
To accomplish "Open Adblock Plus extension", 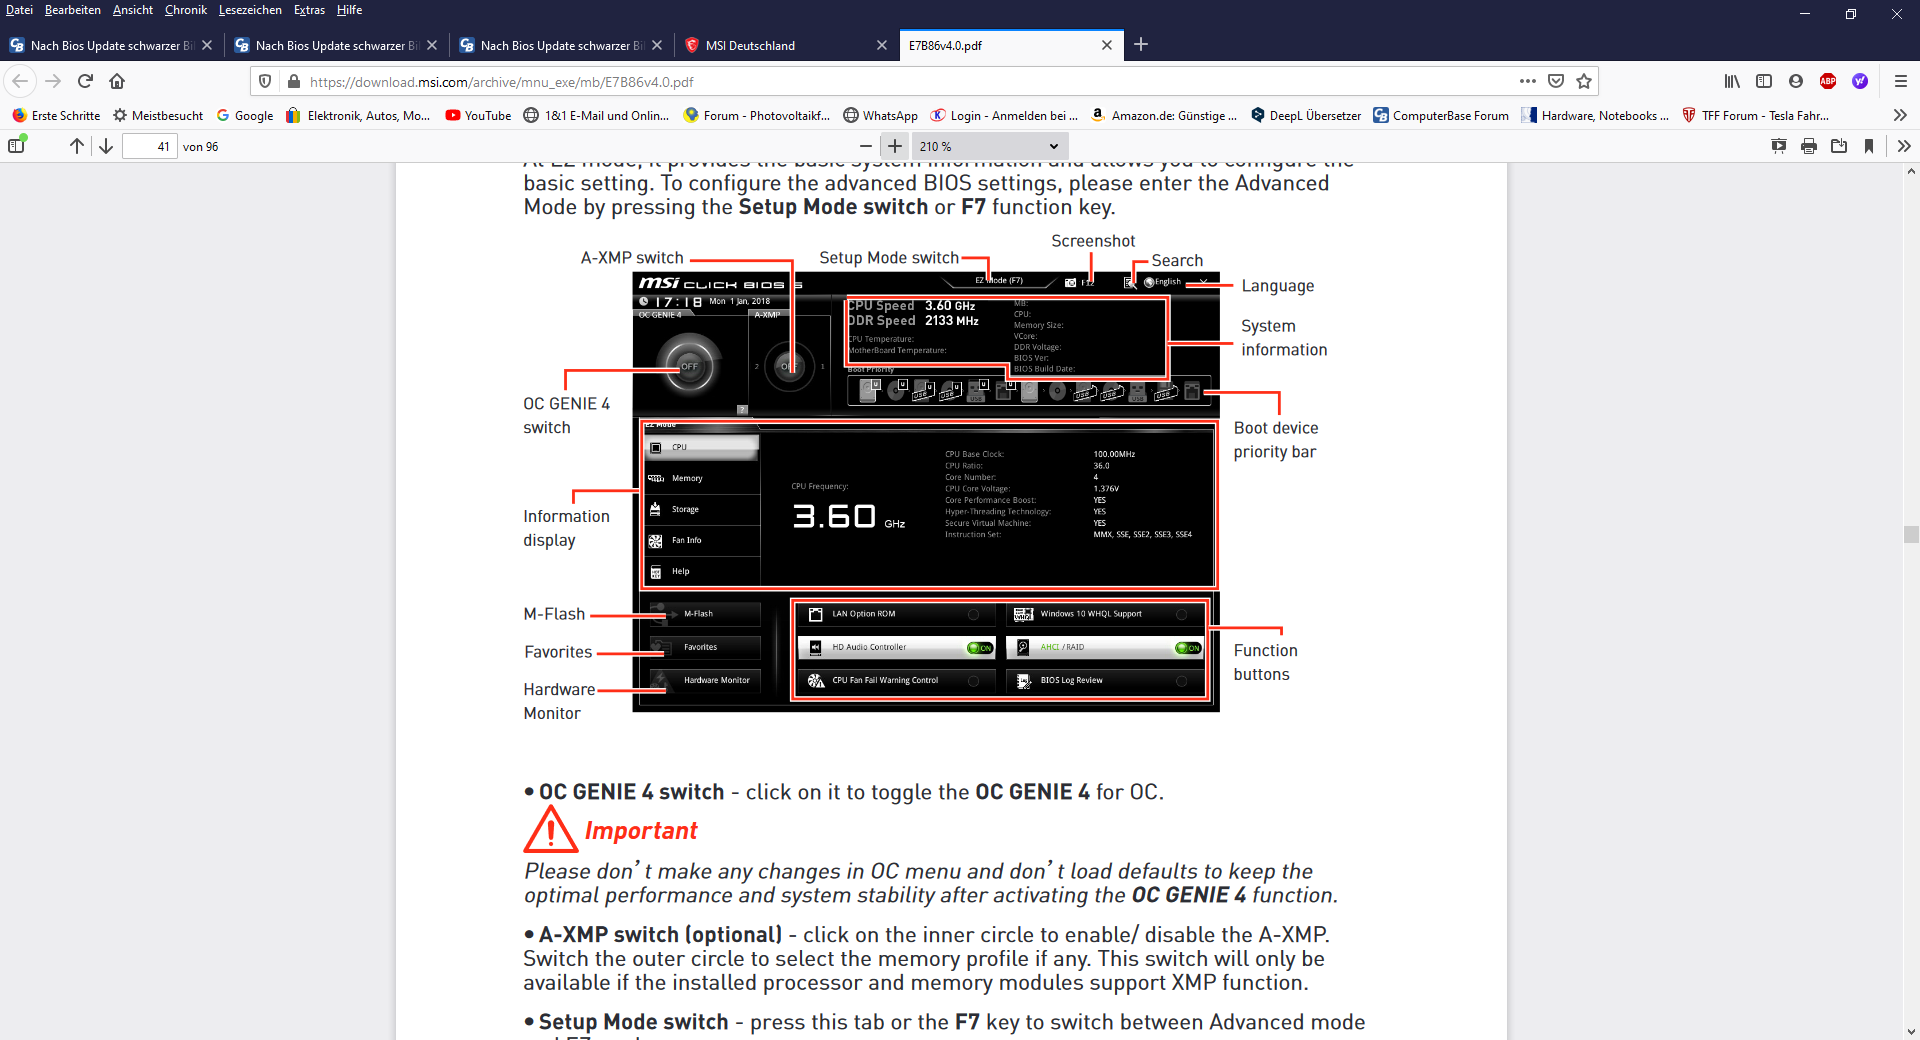I will click(1828, 81).
